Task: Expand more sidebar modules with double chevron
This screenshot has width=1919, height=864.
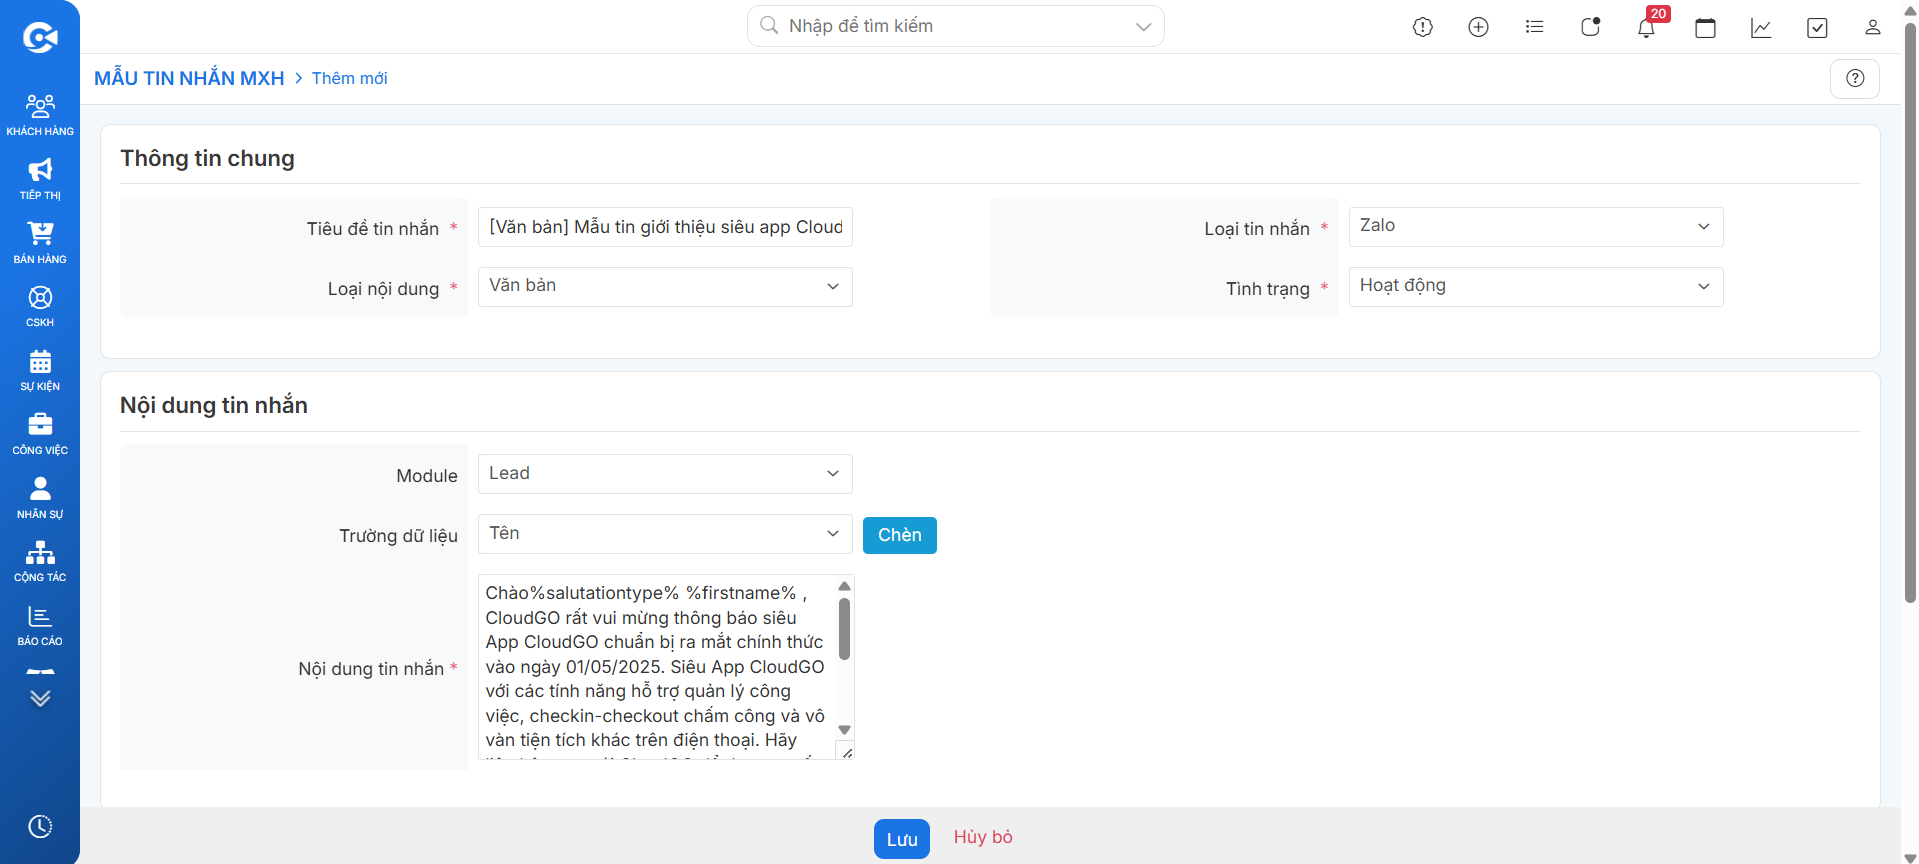Action: [40, 698]
